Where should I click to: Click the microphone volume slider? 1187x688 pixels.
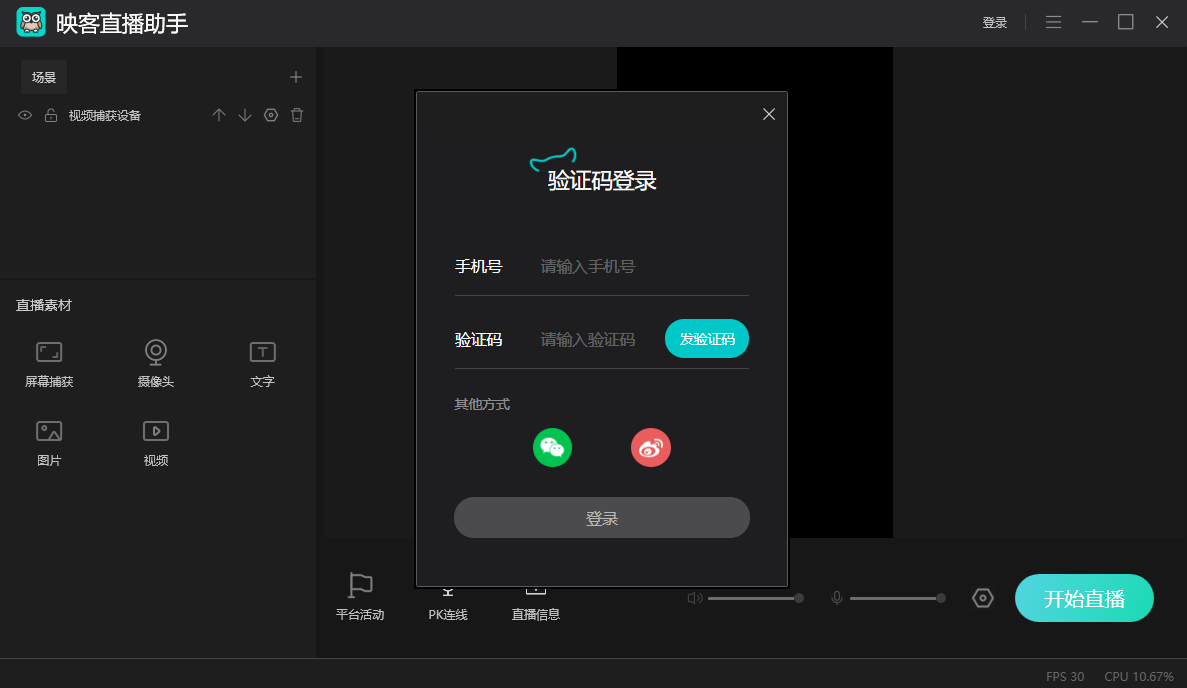coord(895,598)
